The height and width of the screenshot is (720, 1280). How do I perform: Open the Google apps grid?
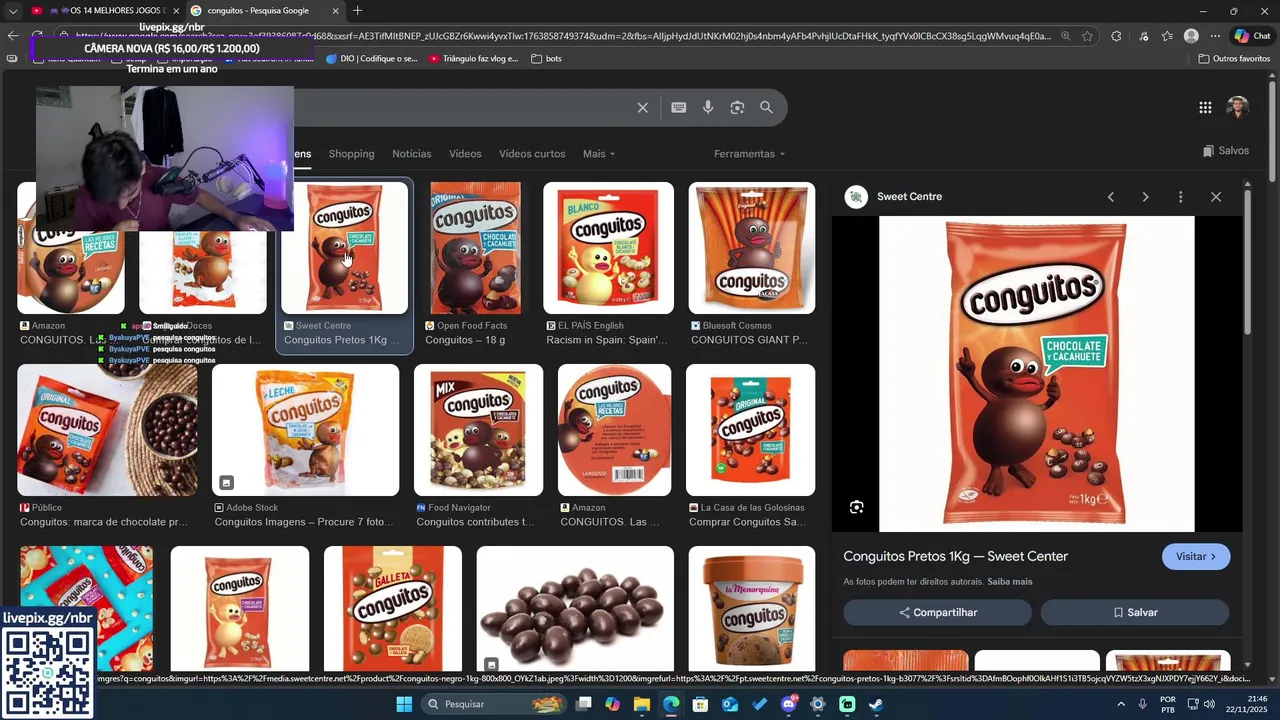pos(1205,108)
